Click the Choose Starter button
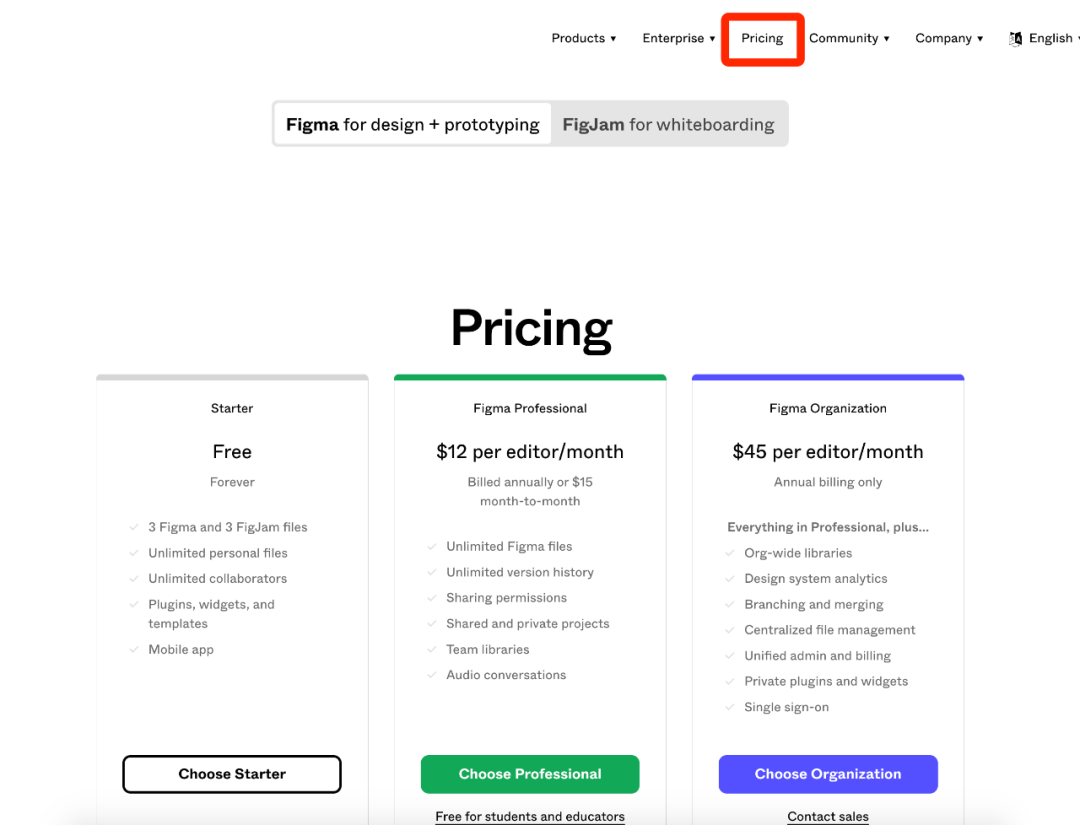This screenshot has width=1080, height=825. tap(232, 774)
